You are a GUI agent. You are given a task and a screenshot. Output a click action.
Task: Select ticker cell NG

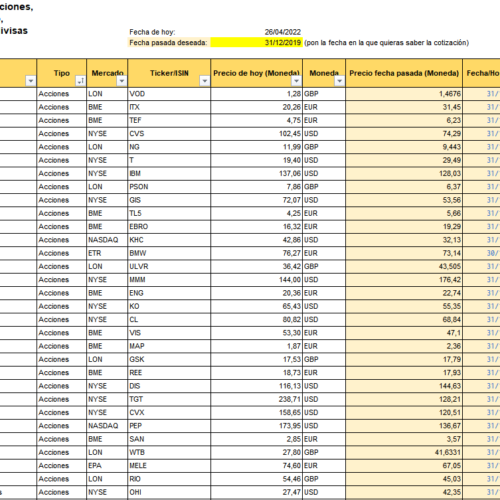click(169, 147)
